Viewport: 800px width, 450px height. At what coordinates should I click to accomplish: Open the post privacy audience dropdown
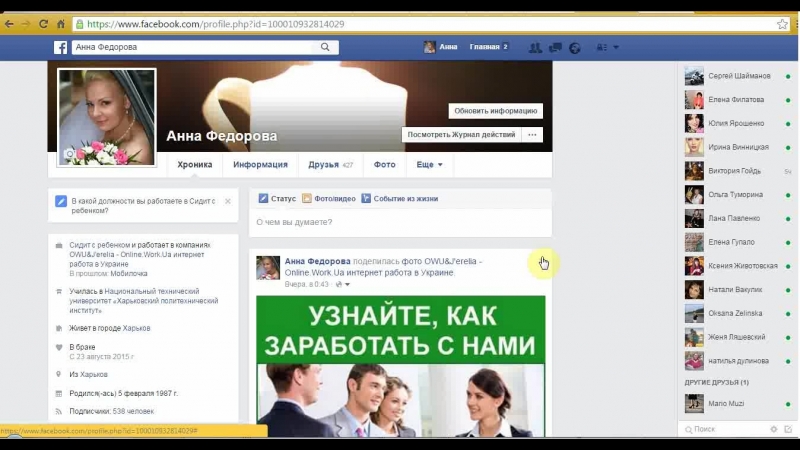(343, 284)
